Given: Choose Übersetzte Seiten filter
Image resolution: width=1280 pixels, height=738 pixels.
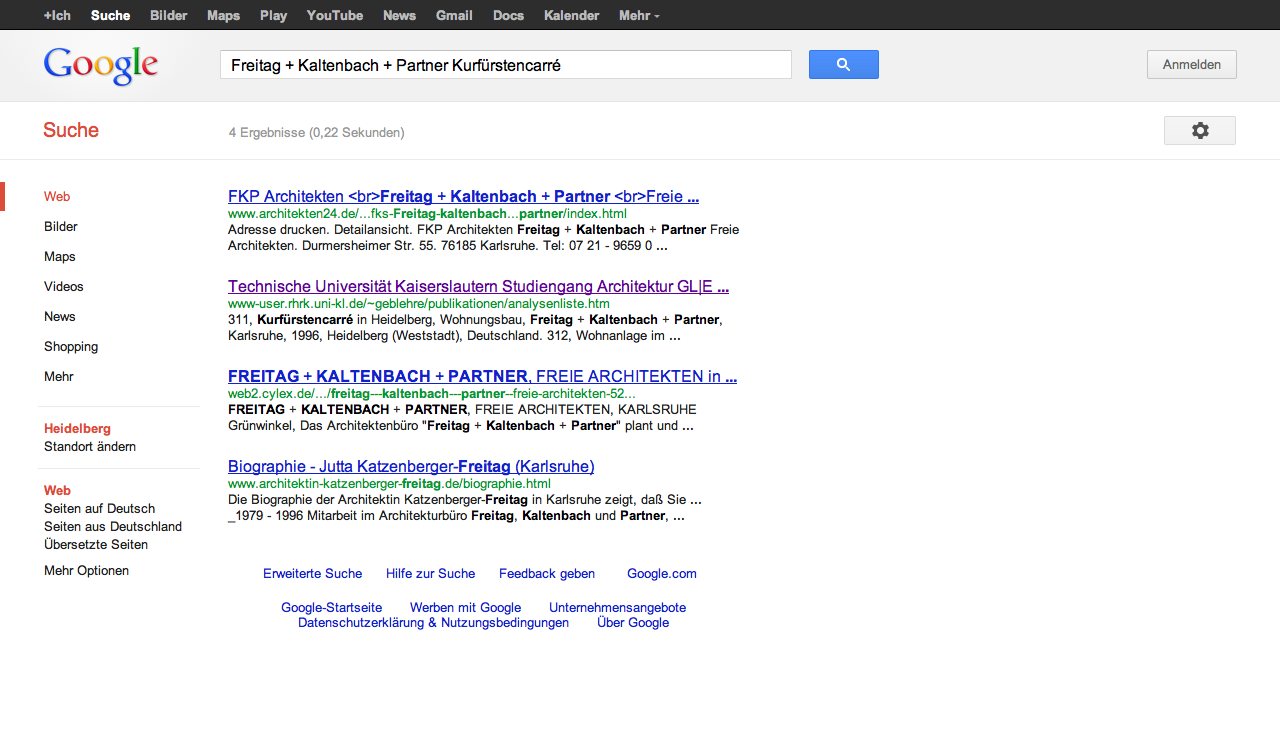Looking at the screenshot, I should 96,545.
